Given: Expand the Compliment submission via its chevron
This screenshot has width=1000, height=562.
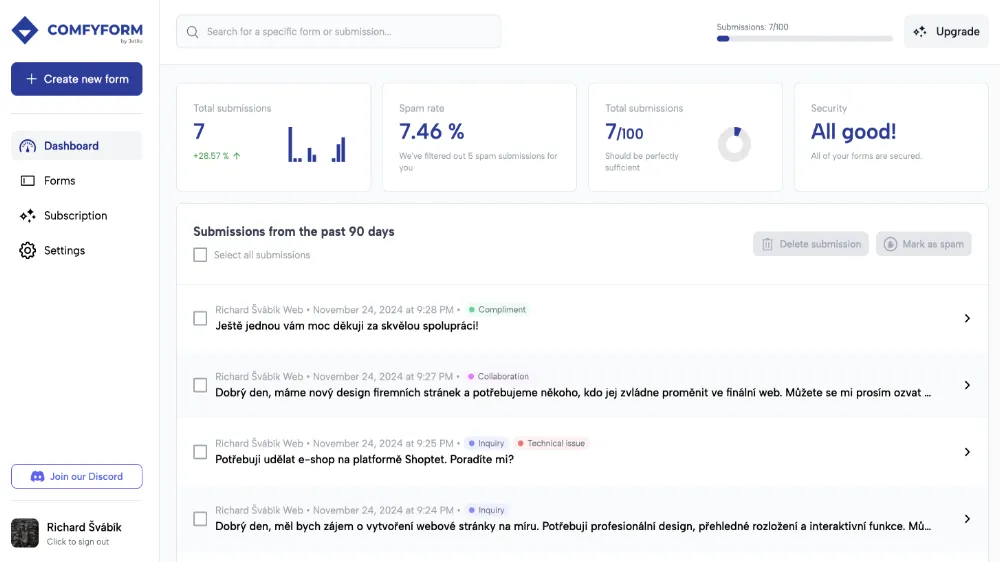Looking at the screenshot, I should (x=967, y=318).
